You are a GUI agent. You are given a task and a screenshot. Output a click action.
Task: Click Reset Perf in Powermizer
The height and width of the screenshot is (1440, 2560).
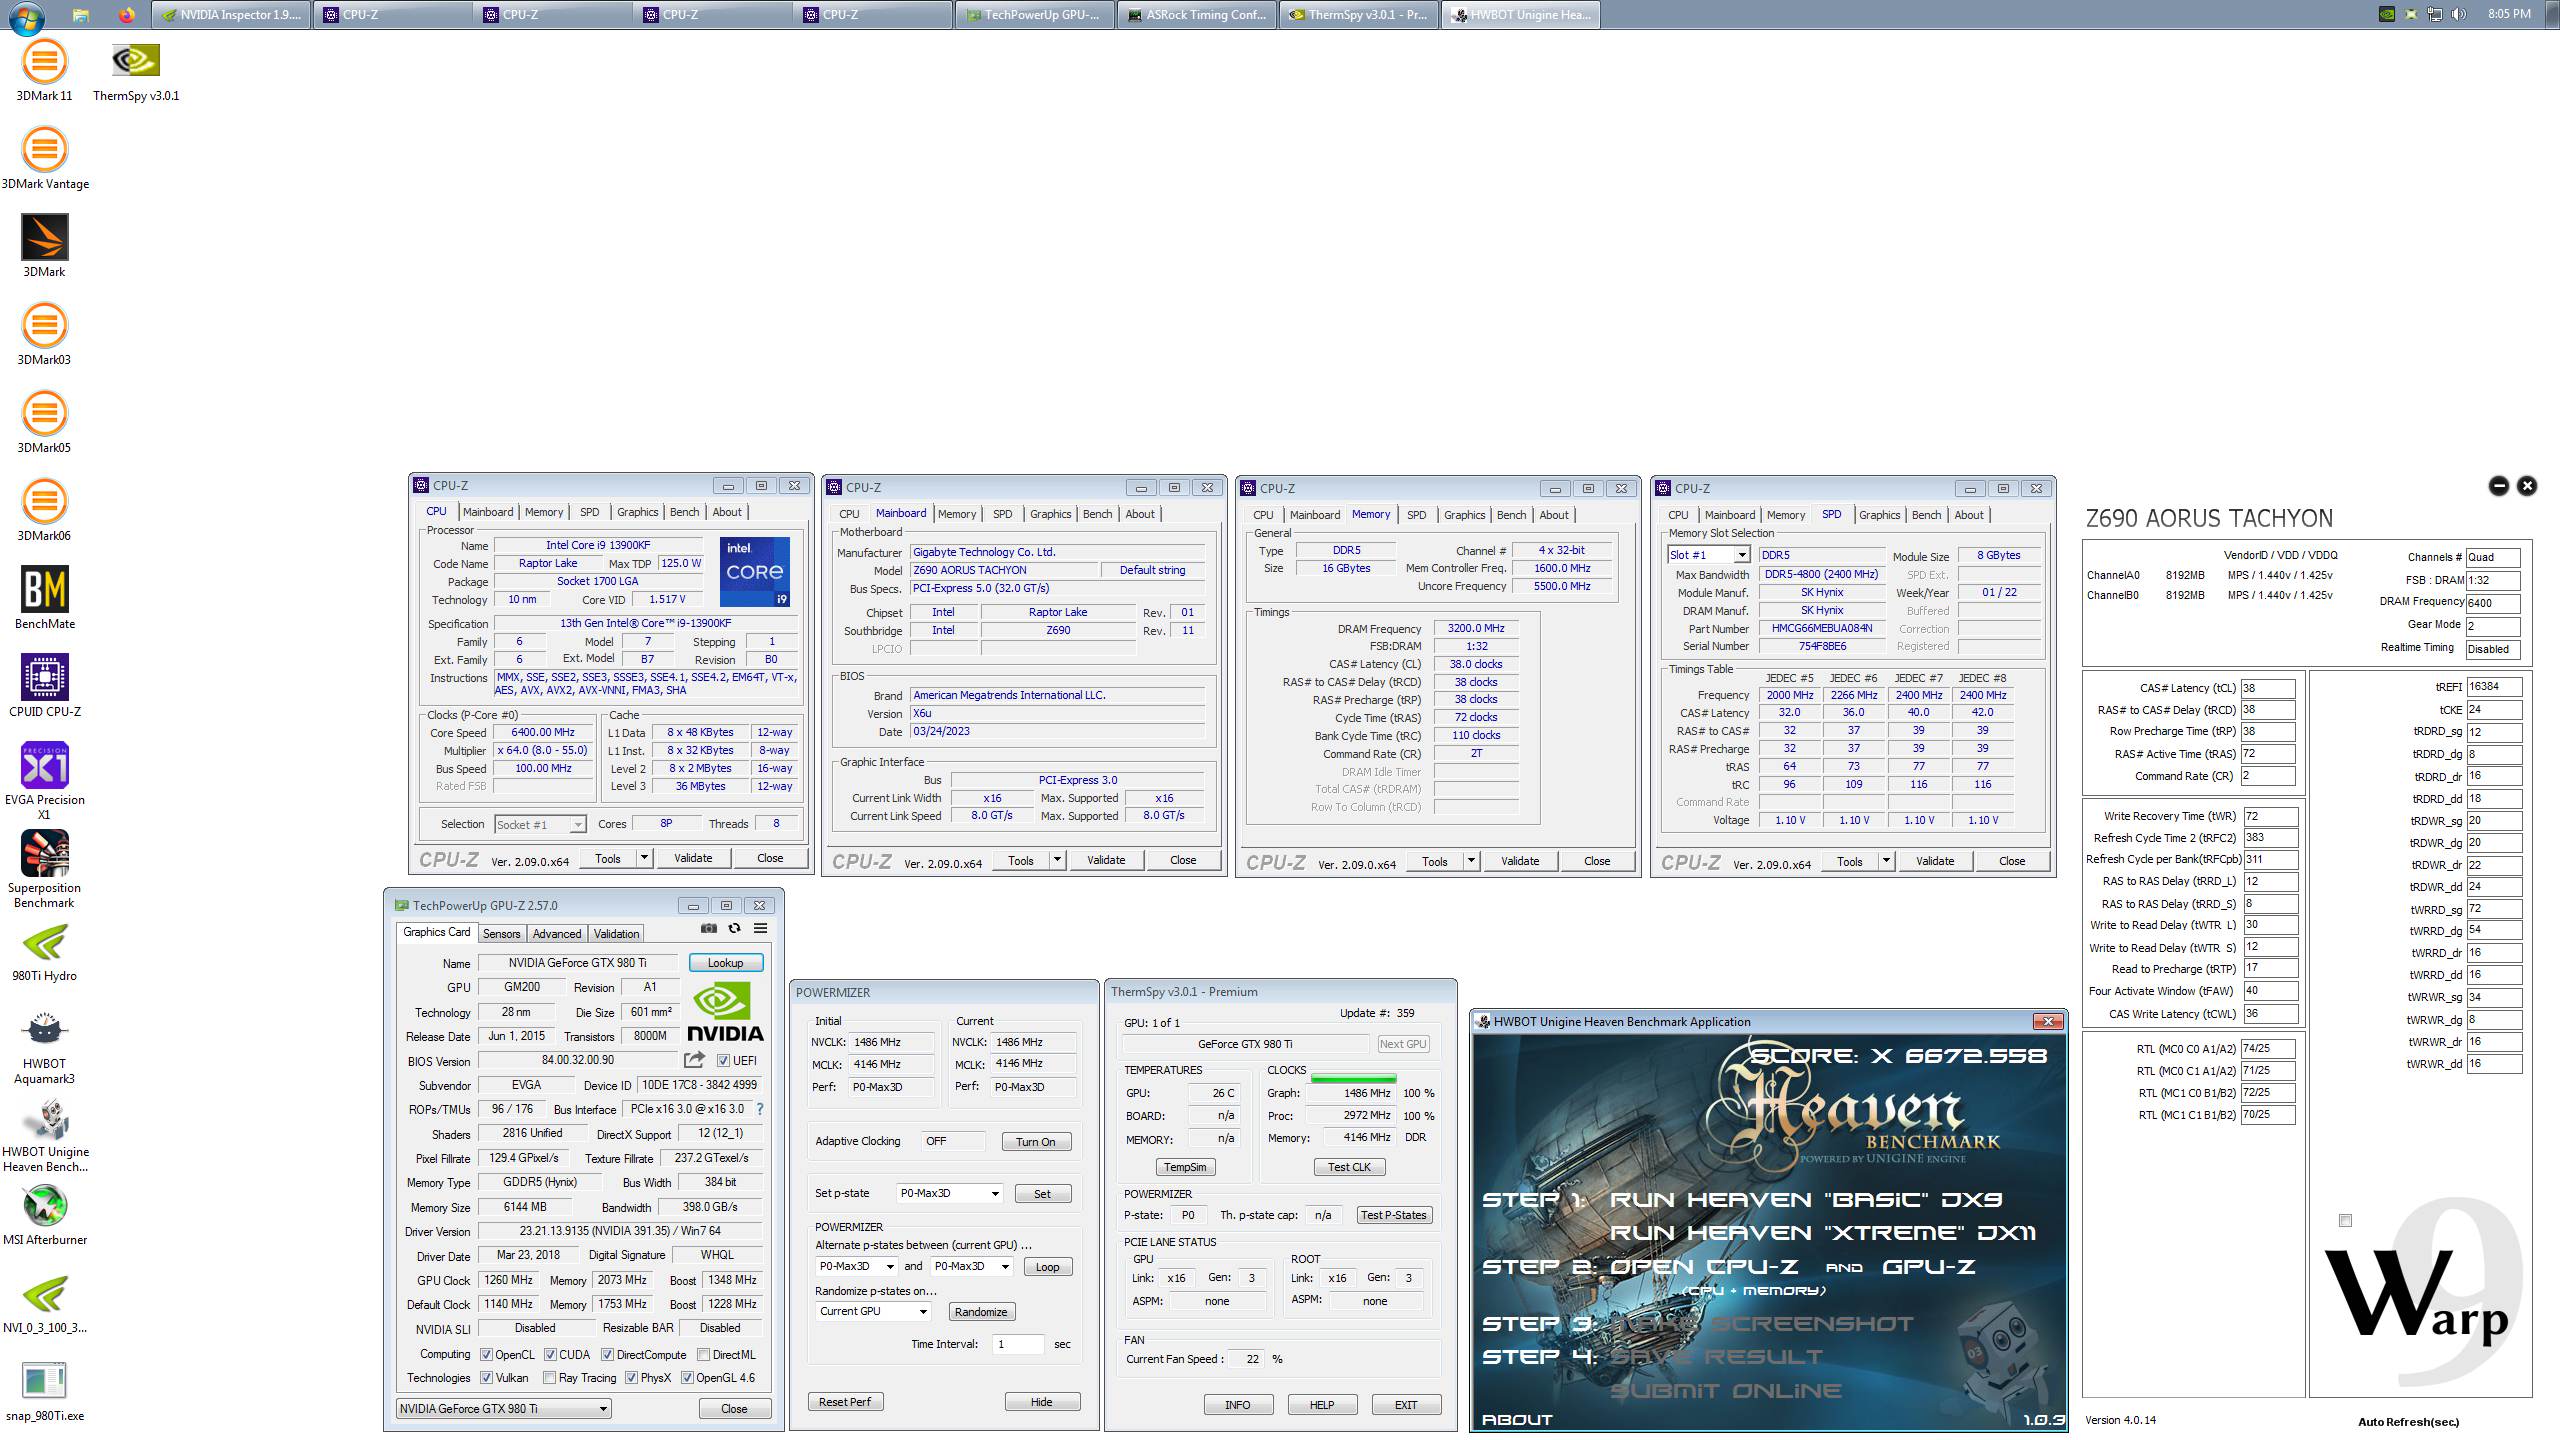click(845, 1402)
